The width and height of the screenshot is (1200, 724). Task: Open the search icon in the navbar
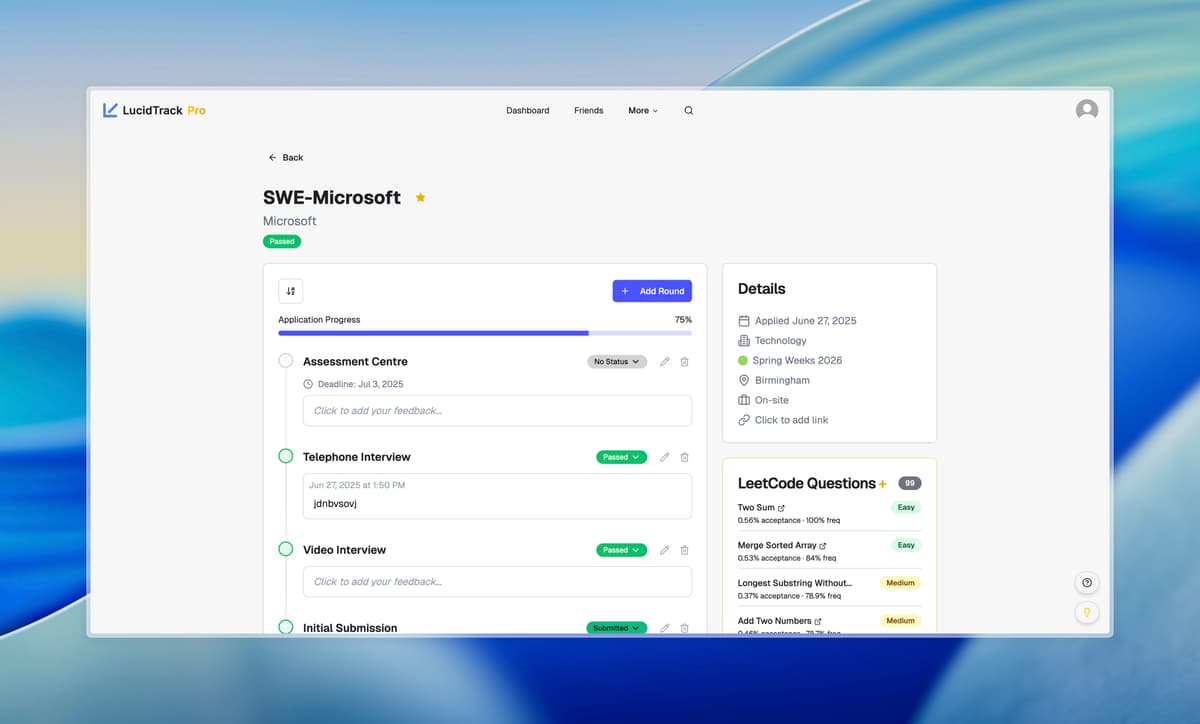(x=688, y=111)
